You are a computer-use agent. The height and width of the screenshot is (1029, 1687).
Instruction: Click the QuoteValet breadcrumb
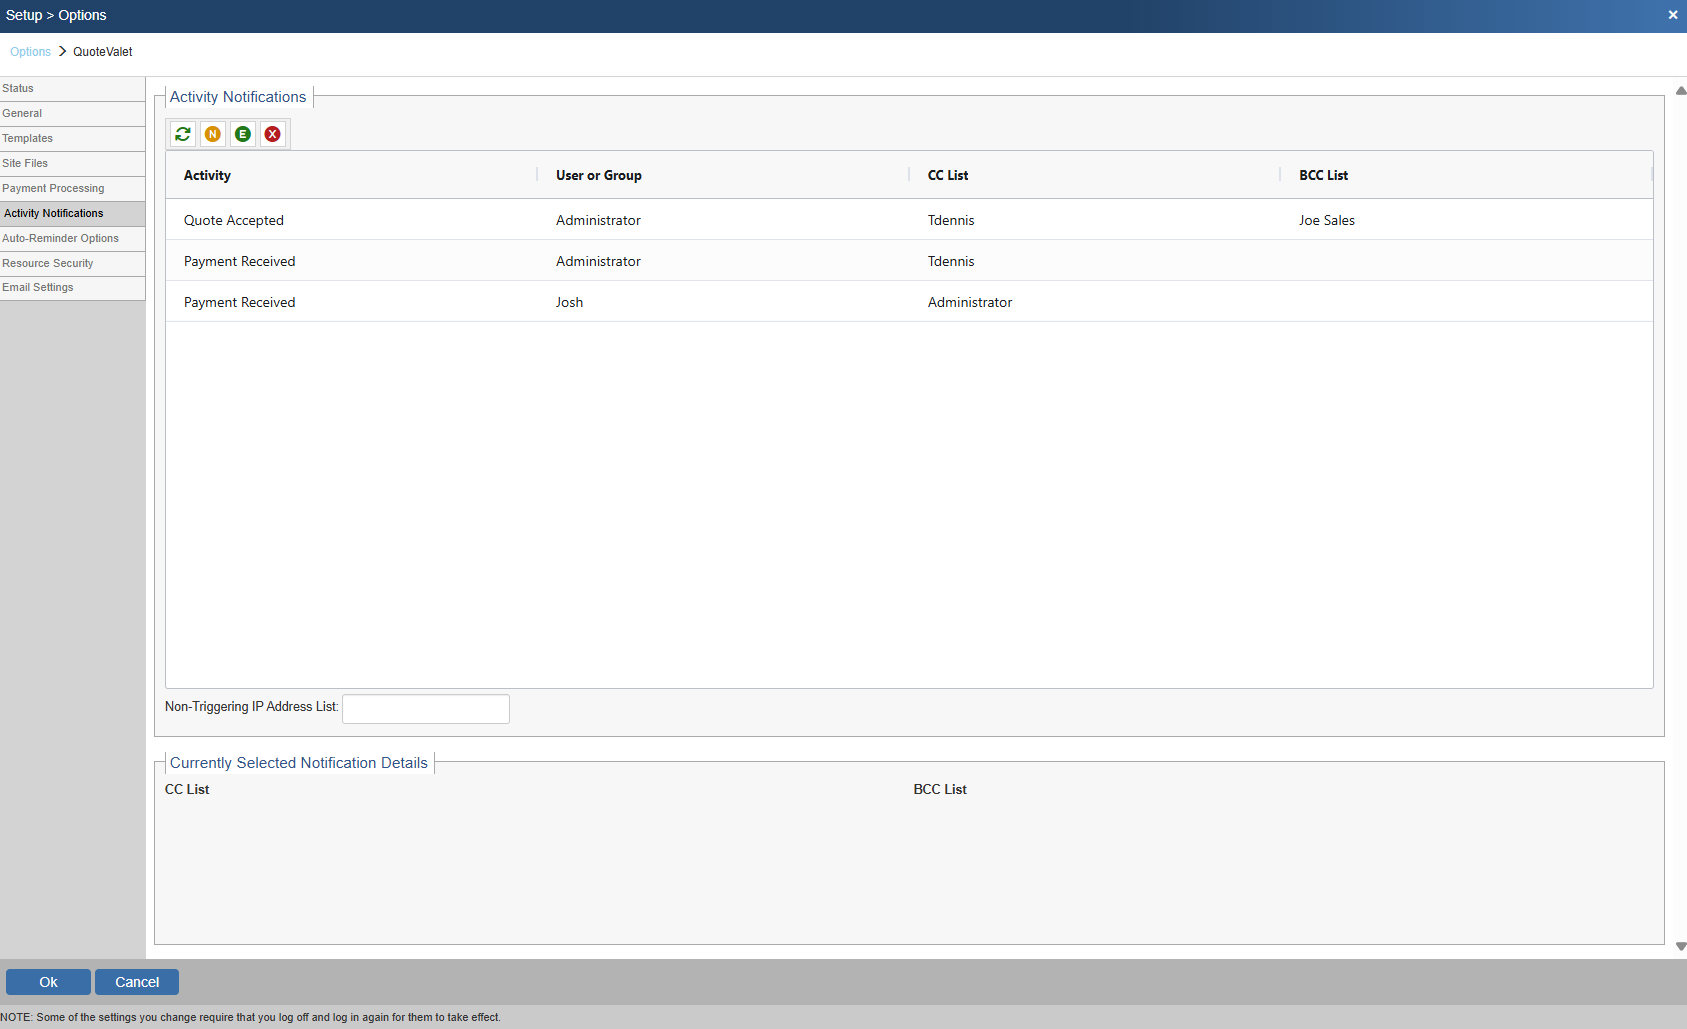point(102,52)
